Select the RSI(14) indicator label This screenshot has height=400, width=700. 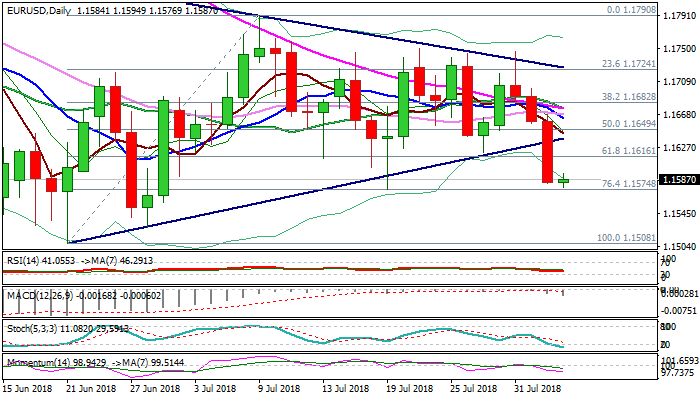click(20, 258)
